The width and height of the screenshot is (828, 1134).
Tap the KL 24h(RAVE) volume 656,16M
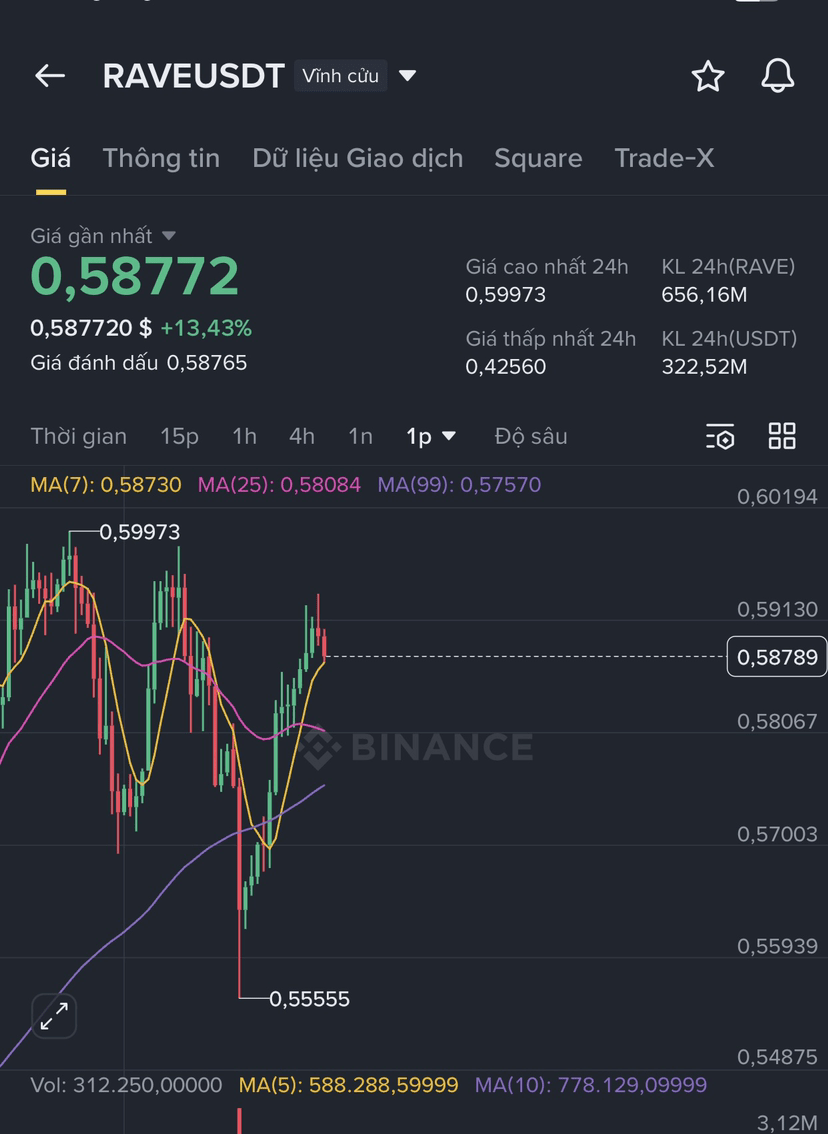pos(704,294)
